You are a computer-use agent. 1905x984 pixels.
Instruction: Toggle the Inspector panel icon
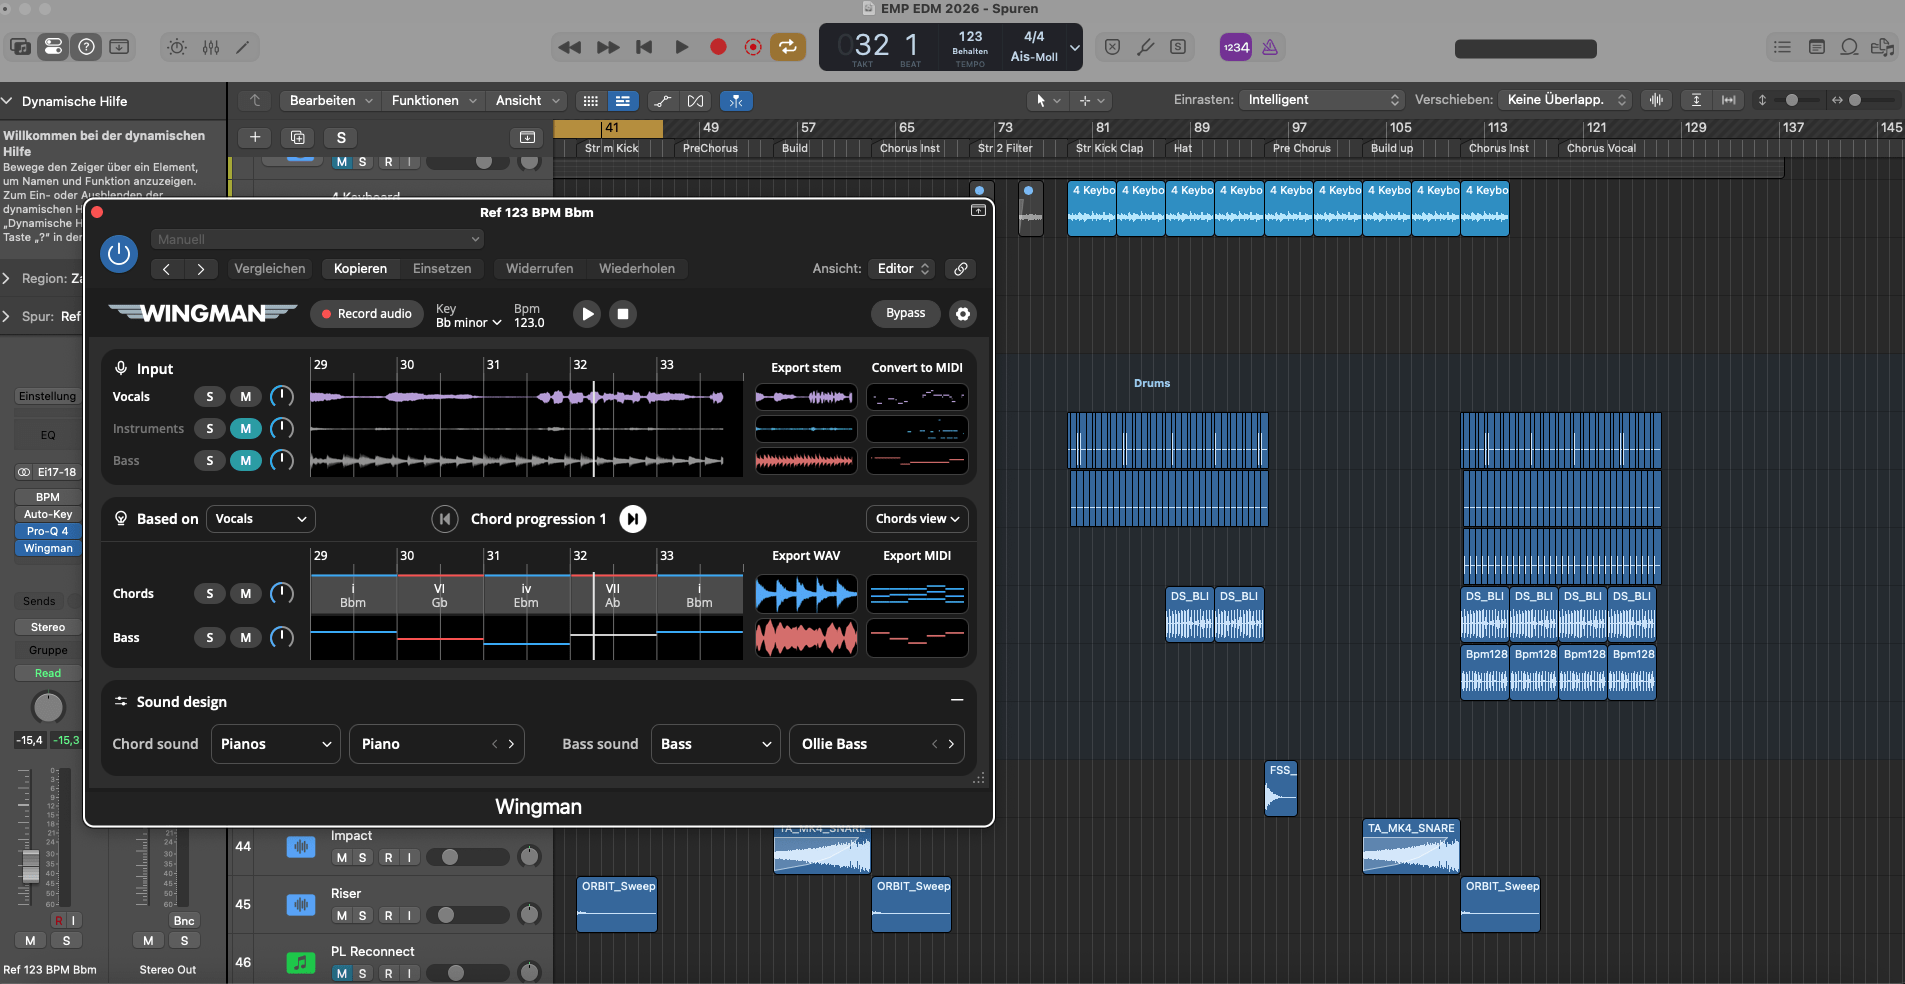53,46
